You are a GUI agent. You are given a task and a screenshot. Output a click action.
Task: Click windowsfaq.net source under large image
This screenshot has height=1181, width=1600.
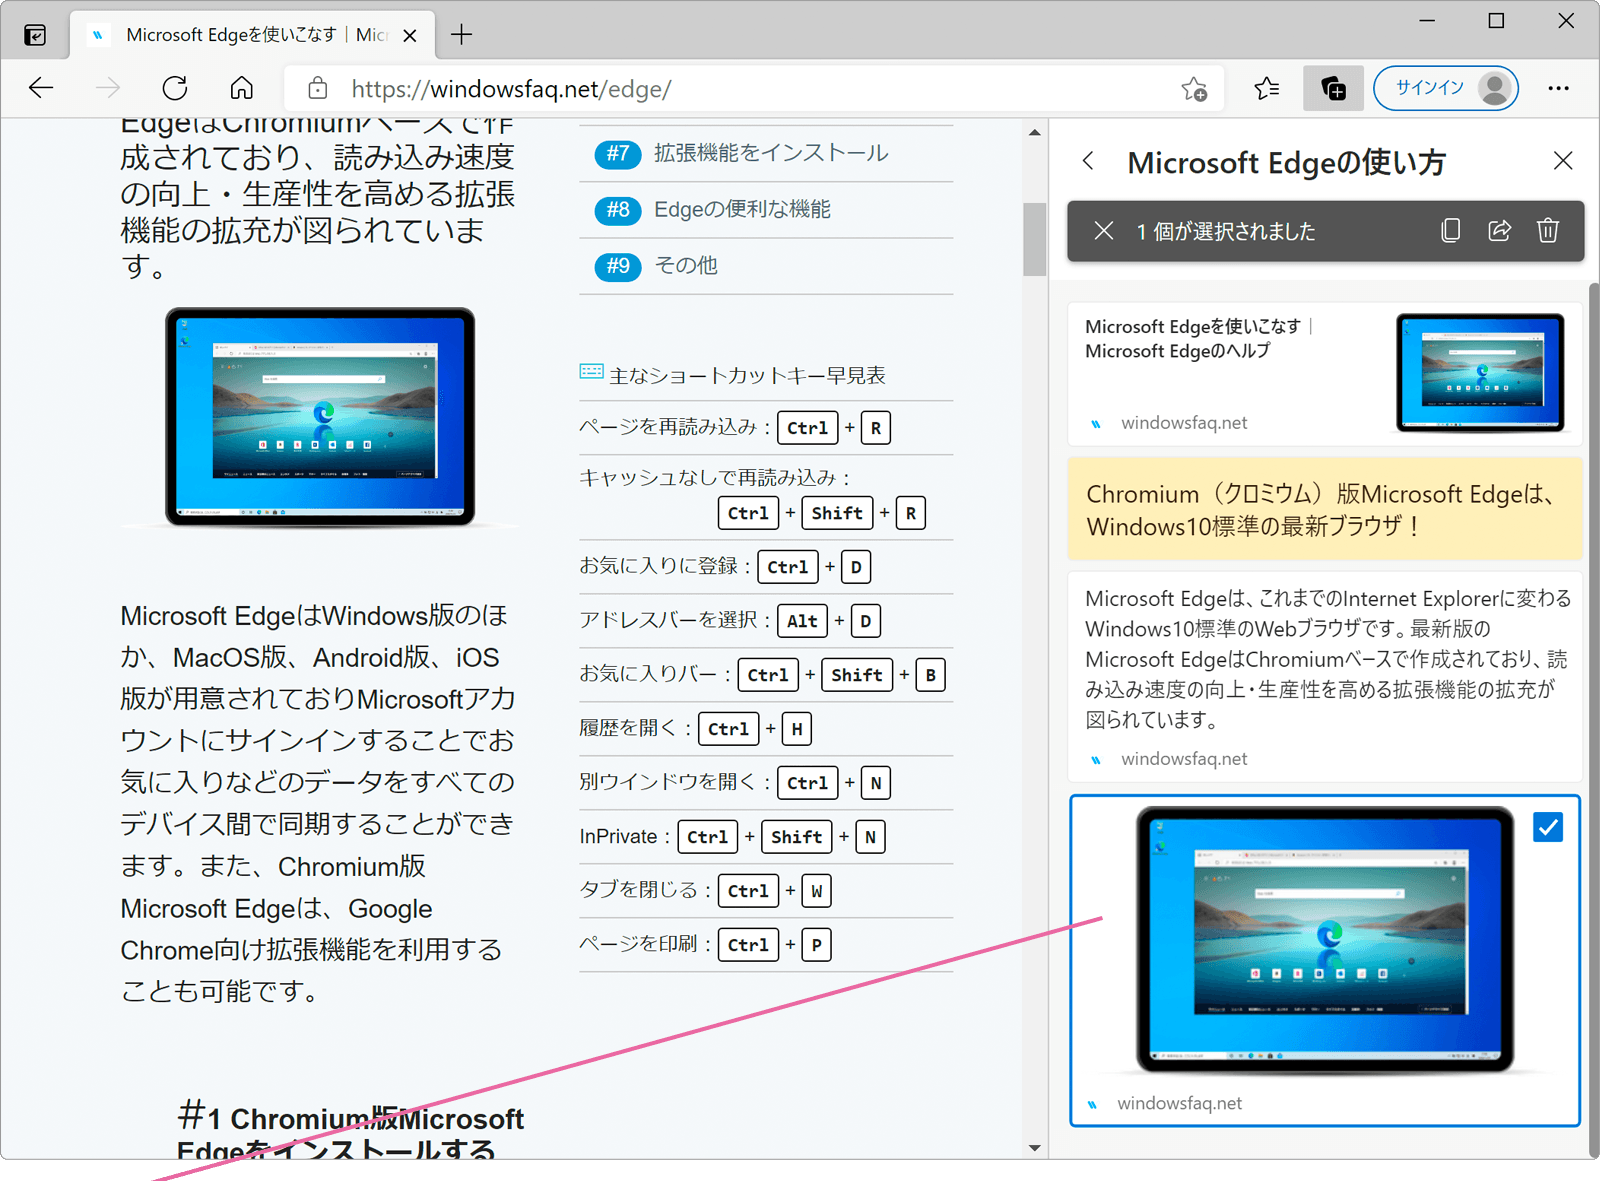1179,1103
